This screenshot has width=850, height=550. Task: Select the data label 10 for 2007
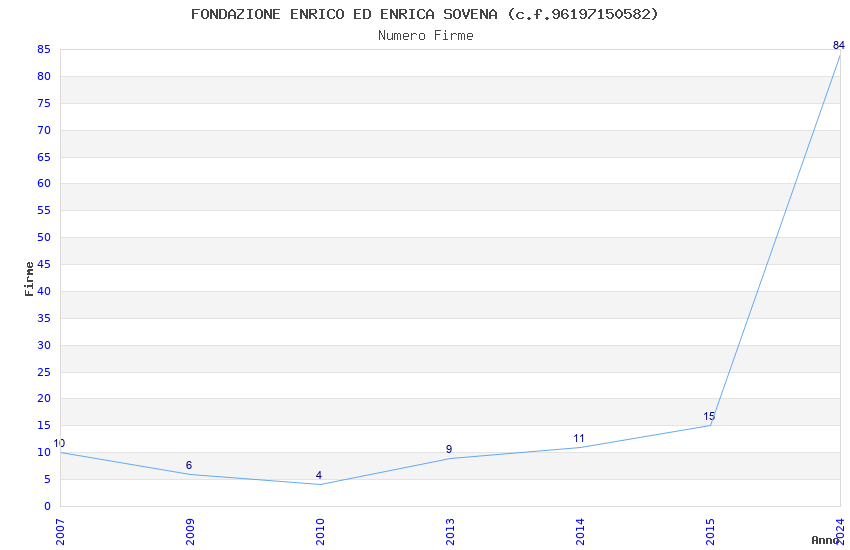[x=59, y=443]
